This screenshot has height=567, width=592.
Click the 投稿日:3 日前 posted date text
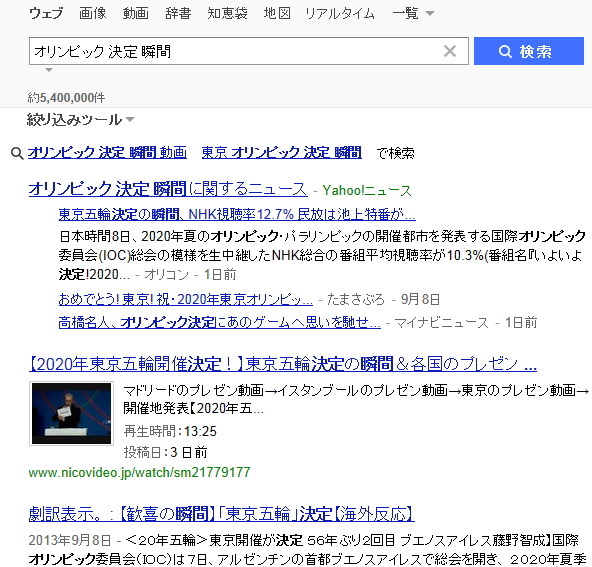coord(165,452)
